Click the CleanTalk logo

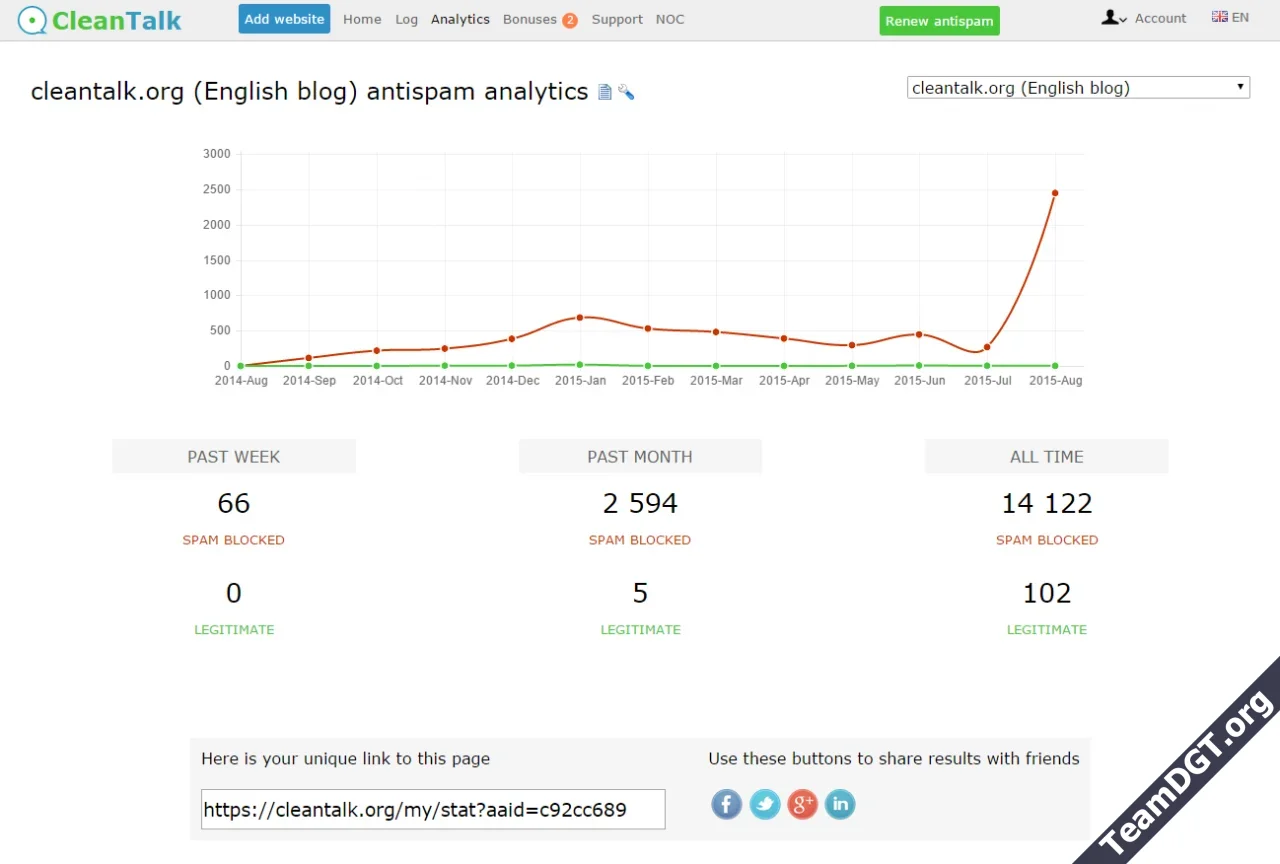pos(100,20)
